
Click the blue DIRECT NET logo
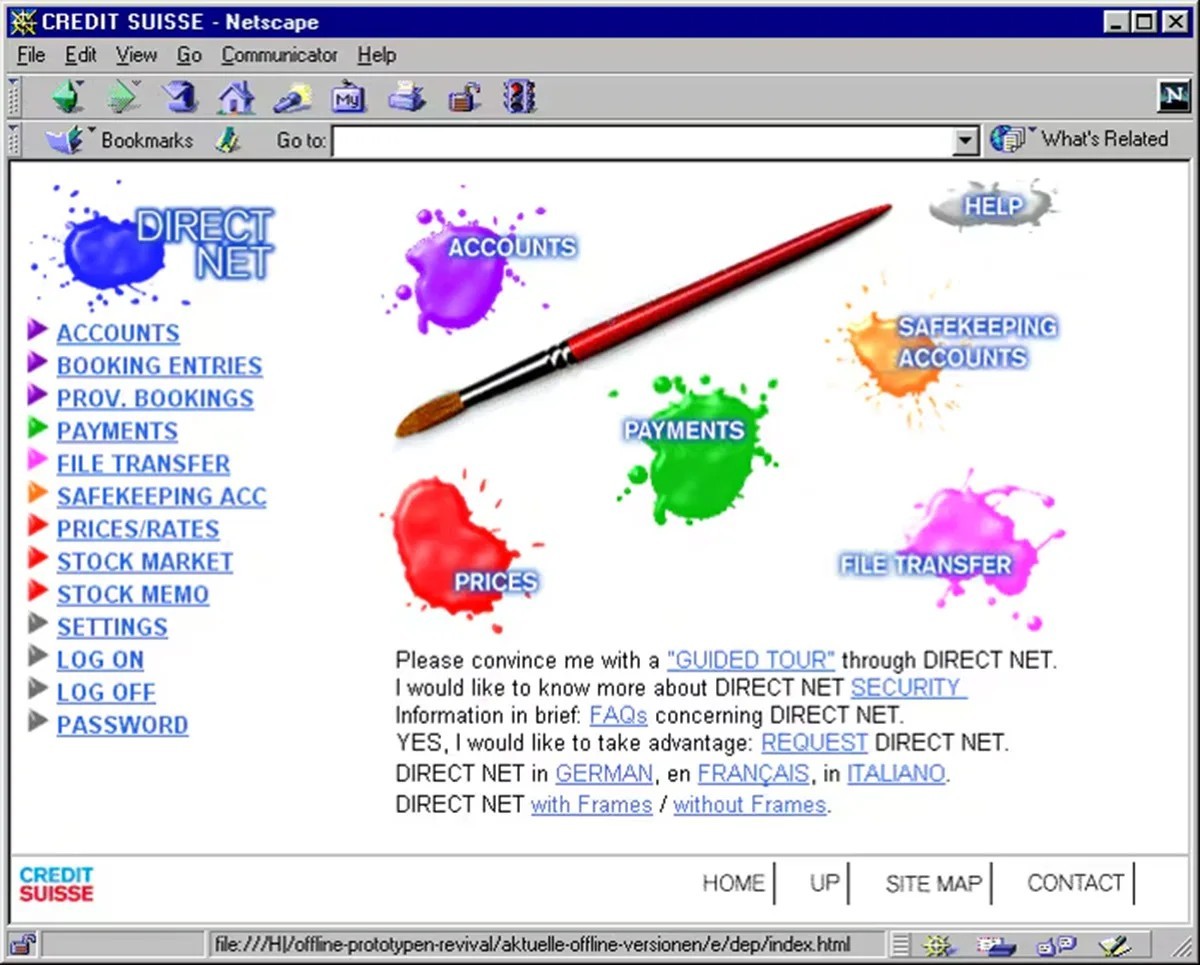[153, 245]
